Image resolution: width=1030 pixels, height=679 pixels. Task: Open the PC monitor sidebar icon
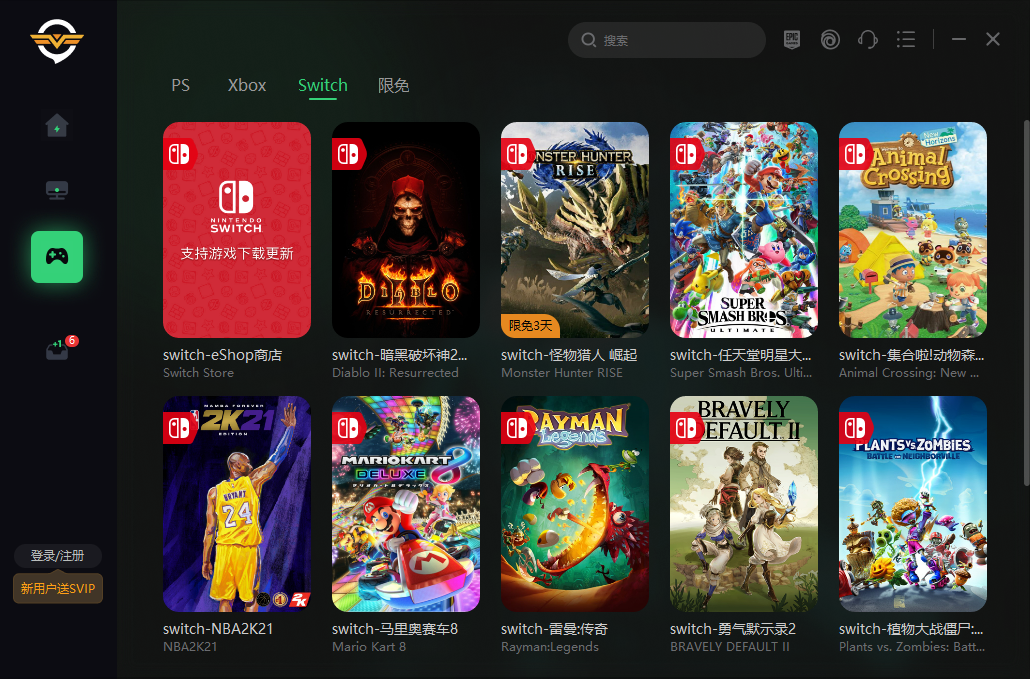coord(57,190)
